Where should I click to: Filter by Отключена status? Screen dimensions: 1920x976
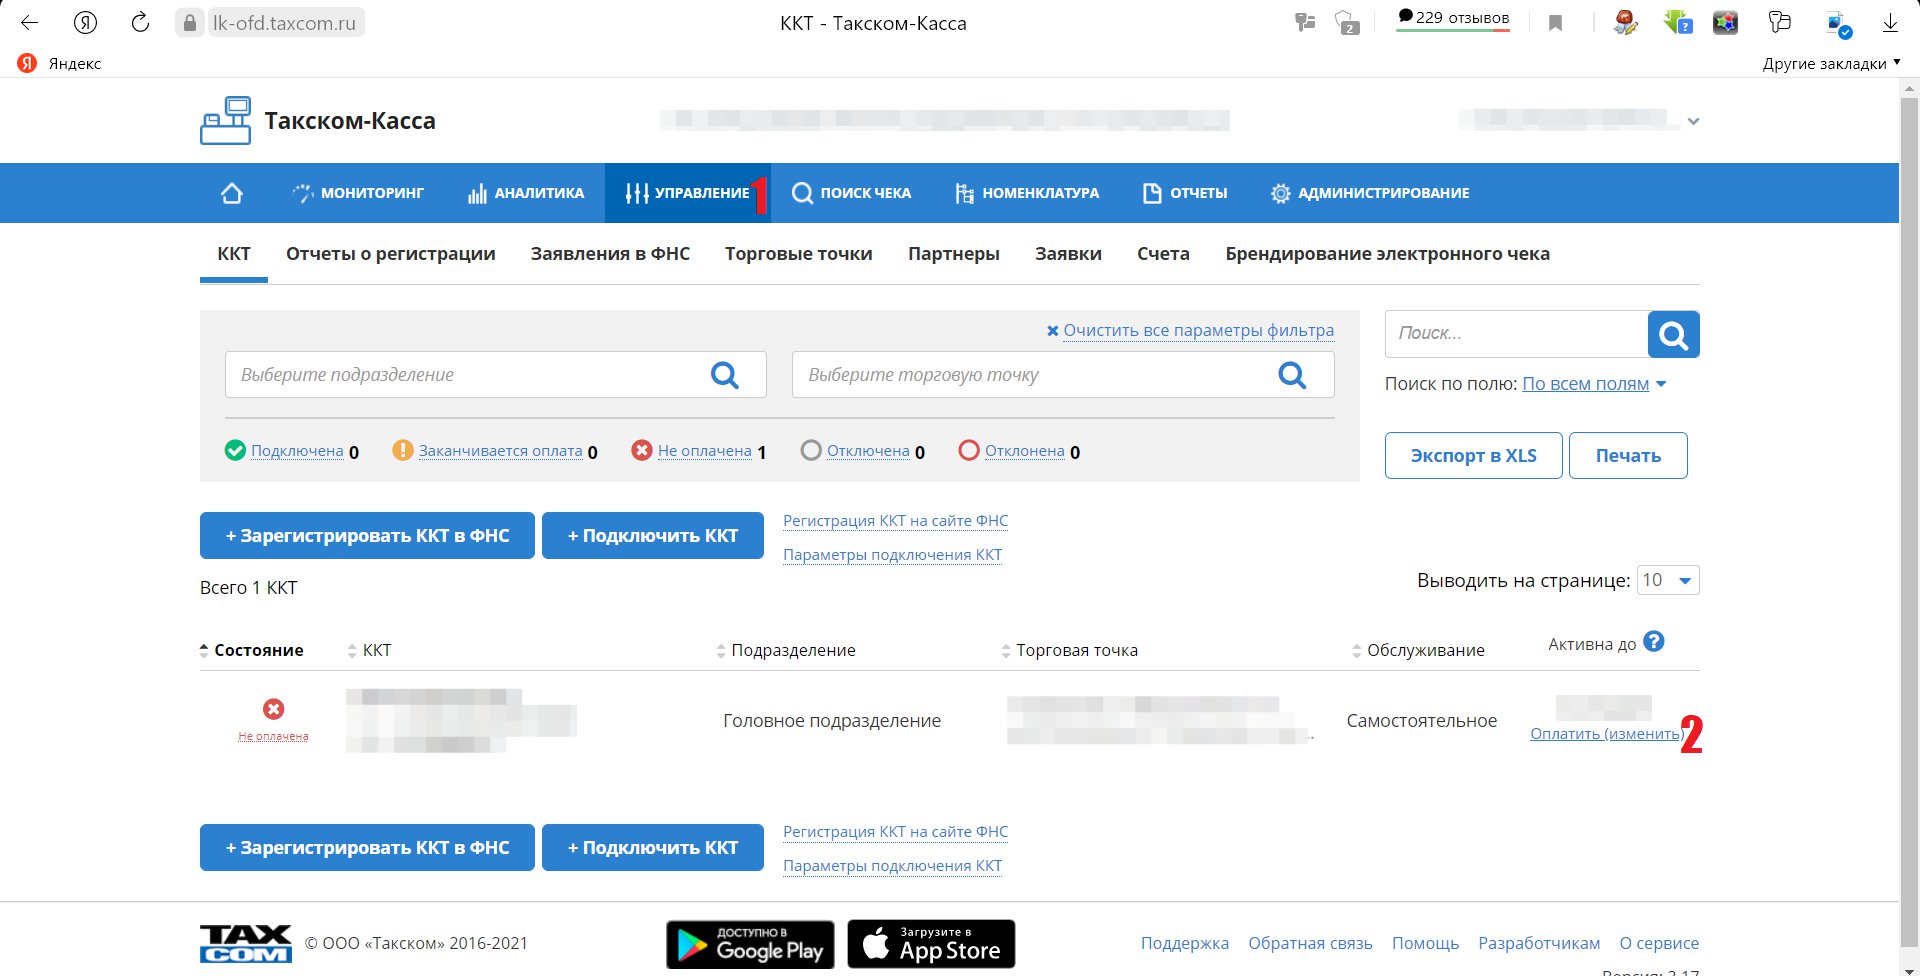coord(868,451)
